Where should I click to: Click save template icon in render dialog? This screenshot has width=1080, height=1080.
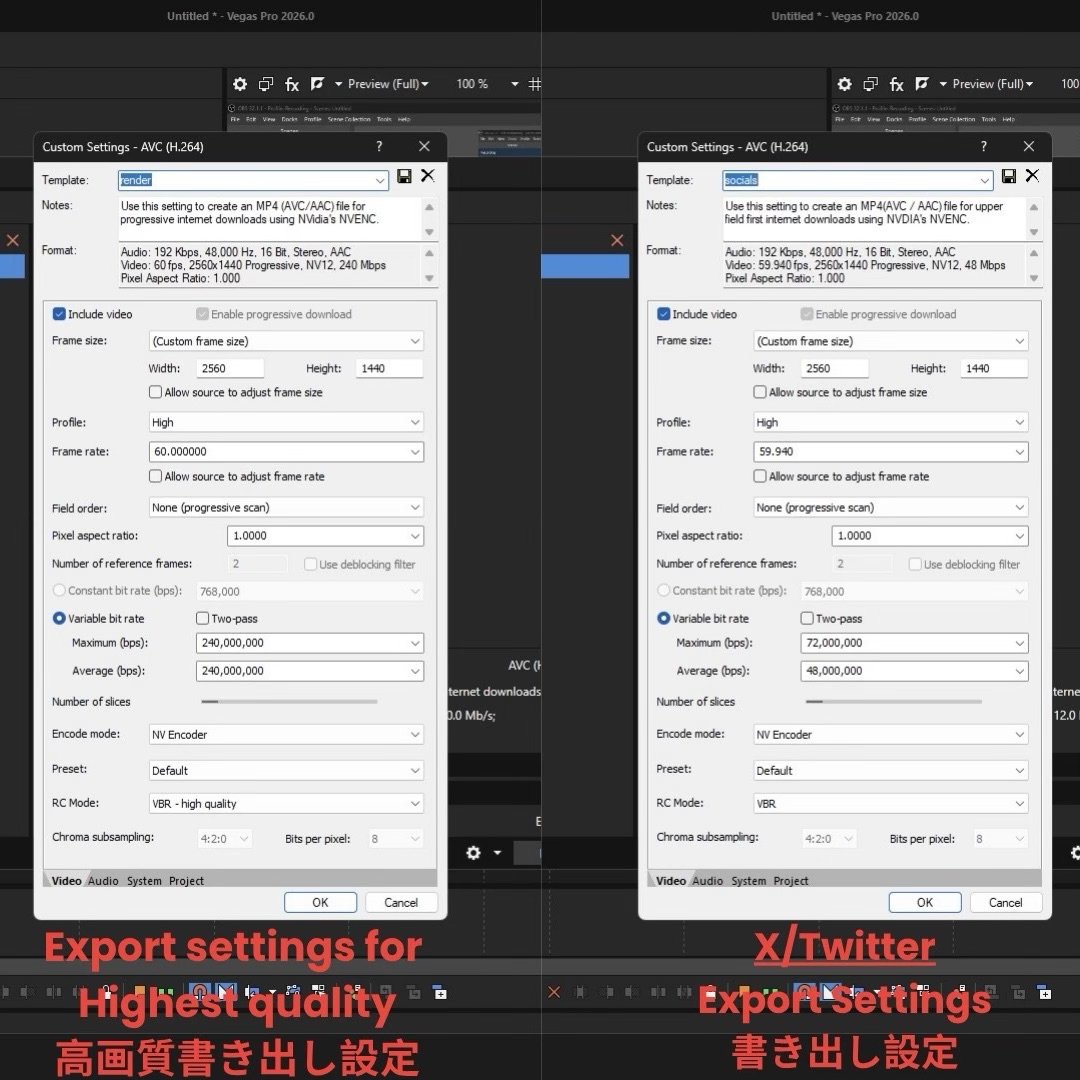[x=404, y=176]
